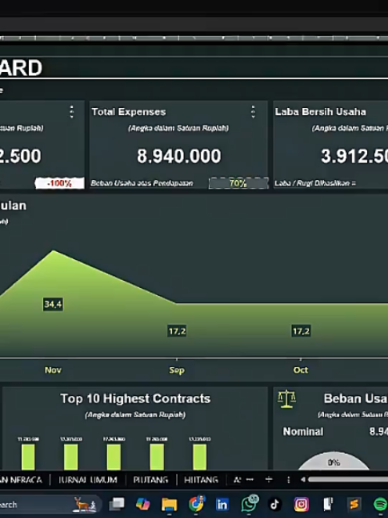Select the green area chart peak at Nov
388x518 pixels.
(53, 251)
